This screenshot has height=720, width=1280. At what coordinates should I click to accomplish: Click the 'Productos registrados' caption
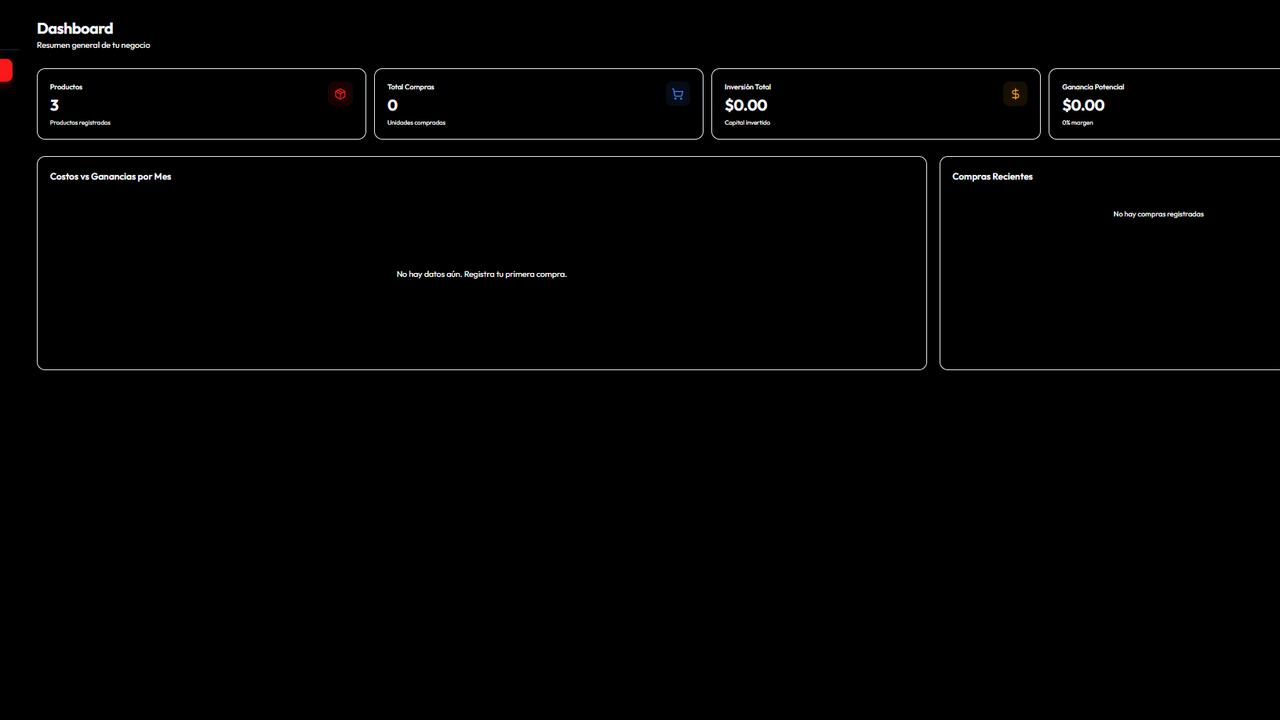[x=80, y=123]
